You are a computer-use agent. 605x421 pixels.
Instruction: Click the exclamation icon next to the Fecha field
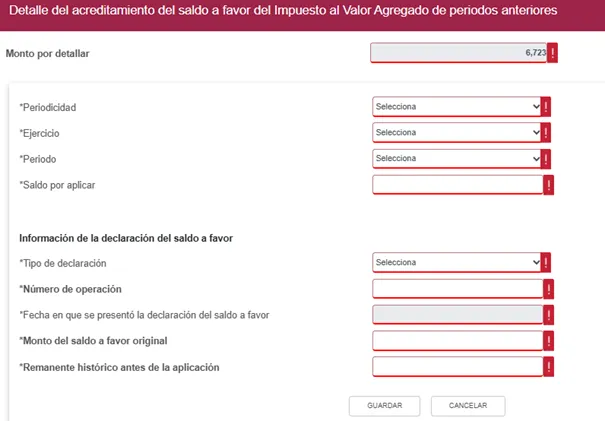[549, 315]
